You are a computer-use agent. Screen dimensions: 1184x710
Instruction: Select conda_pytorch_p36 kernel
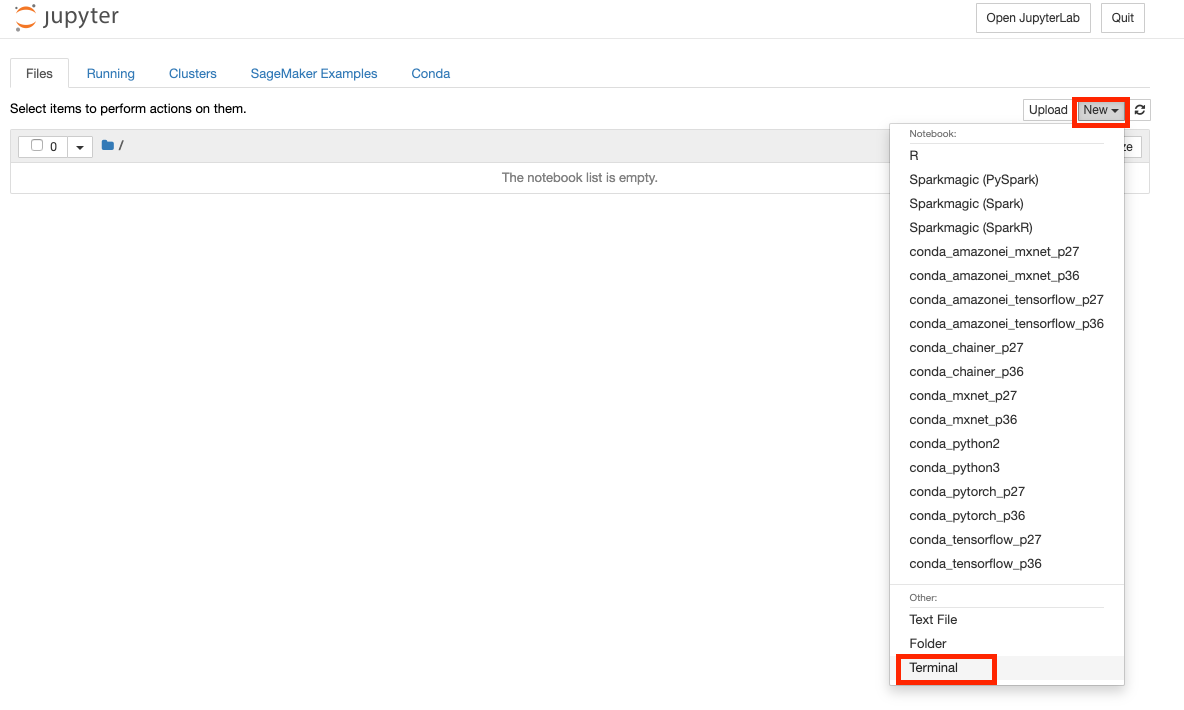pyautogui.click(x=1007, y=516)
